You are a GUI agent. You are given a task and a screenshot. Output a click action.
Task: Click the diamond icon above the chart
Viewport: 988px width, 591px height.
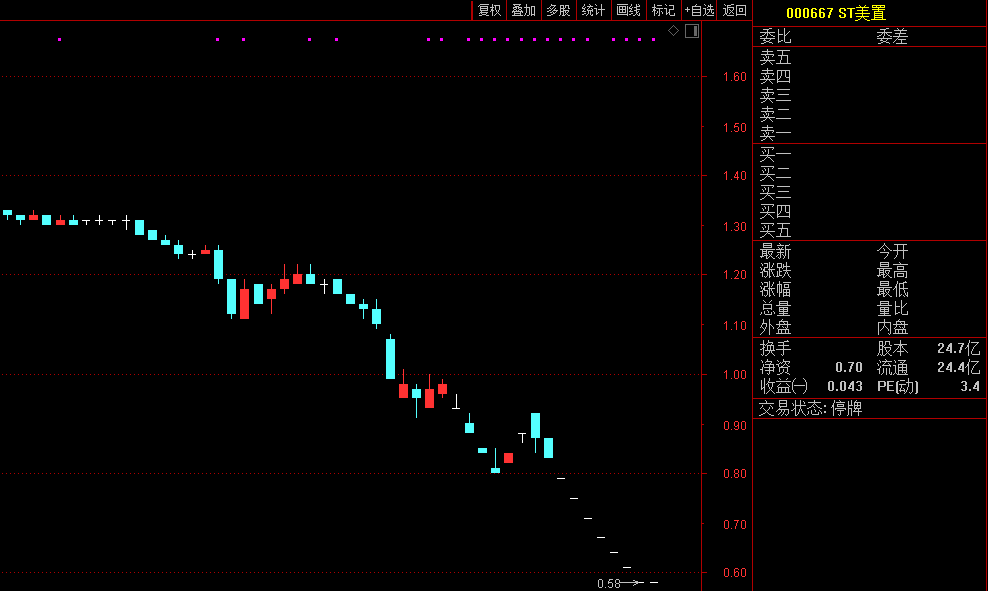[674, 31]
